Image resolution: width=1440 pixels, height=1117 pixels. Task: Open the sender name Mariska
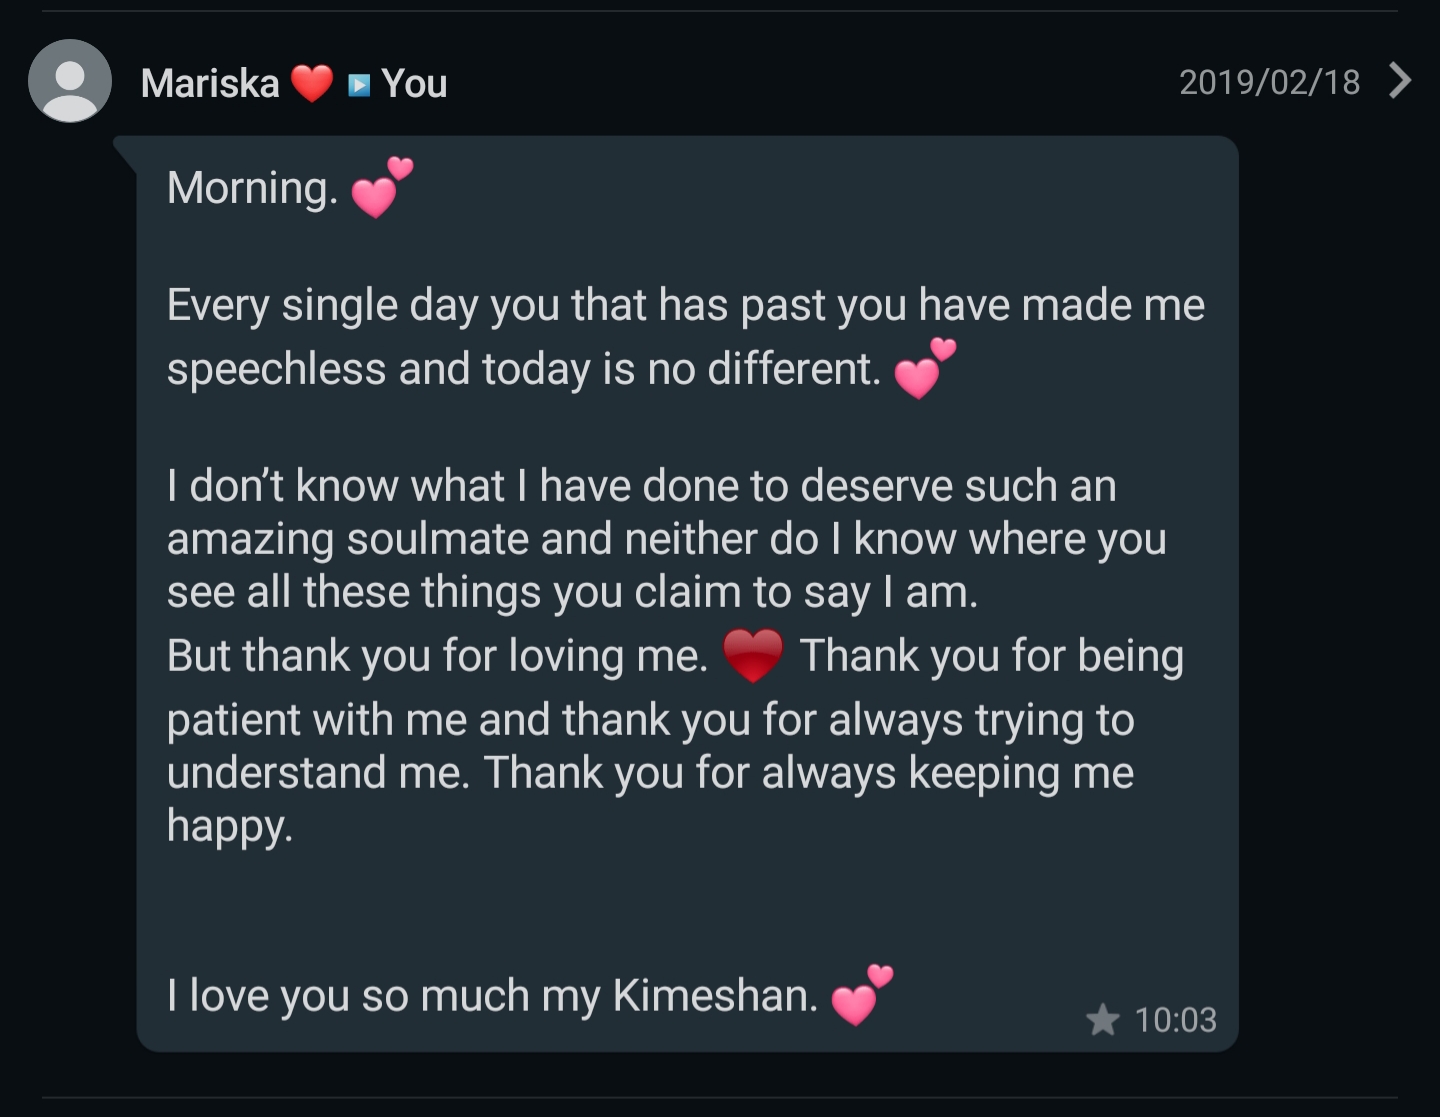pyautogui.click(x=210, y=83)
